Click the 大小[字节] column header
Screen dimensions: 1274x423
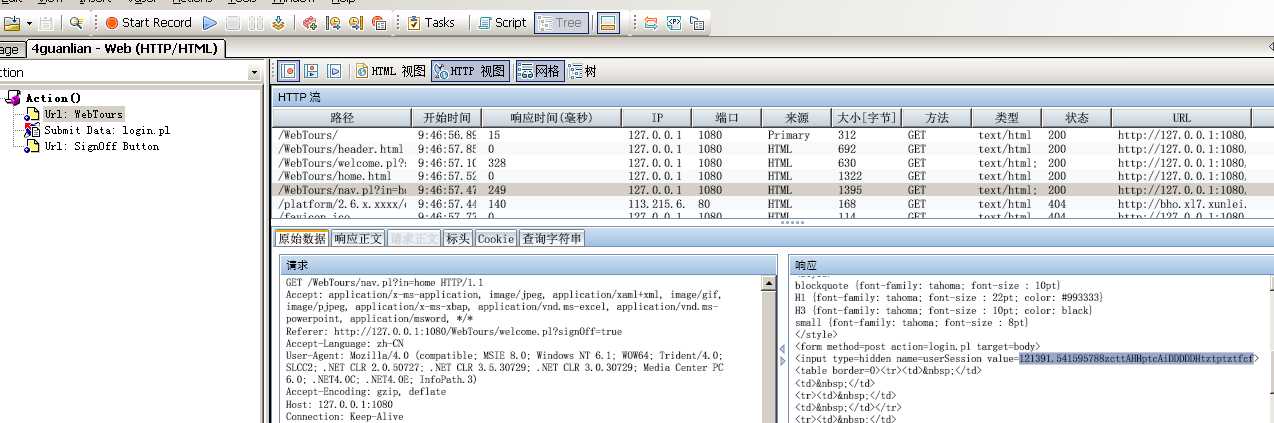(x=866, y=118)
